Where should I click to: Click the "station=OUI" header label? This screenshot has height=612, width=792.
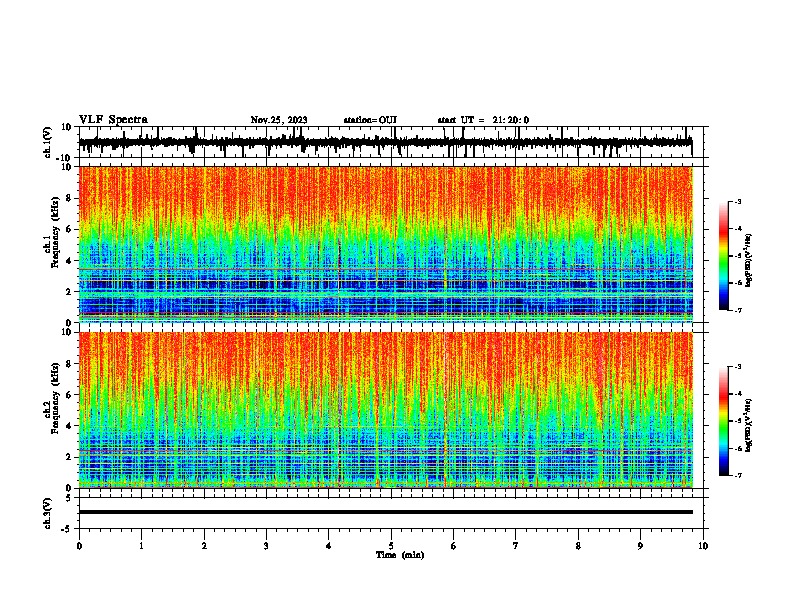point(370,120)
